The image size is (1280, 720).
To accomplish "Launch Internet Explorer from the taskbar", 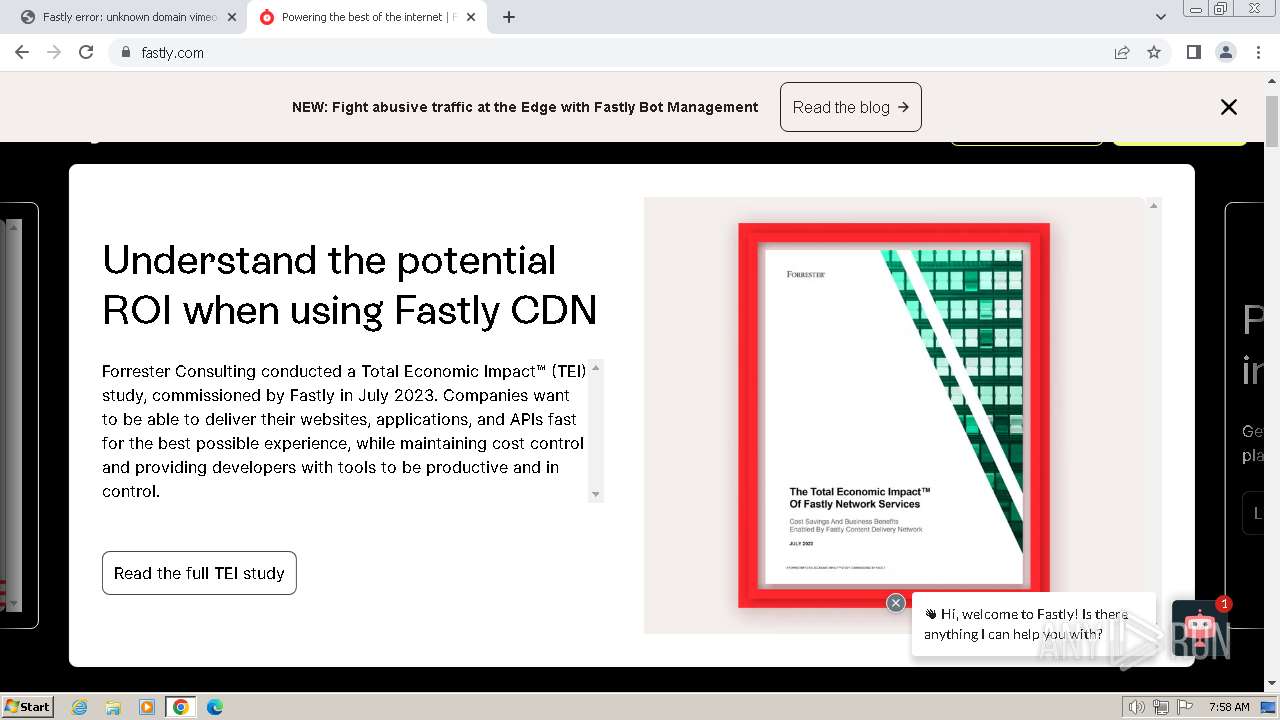I will pos(80,707).
